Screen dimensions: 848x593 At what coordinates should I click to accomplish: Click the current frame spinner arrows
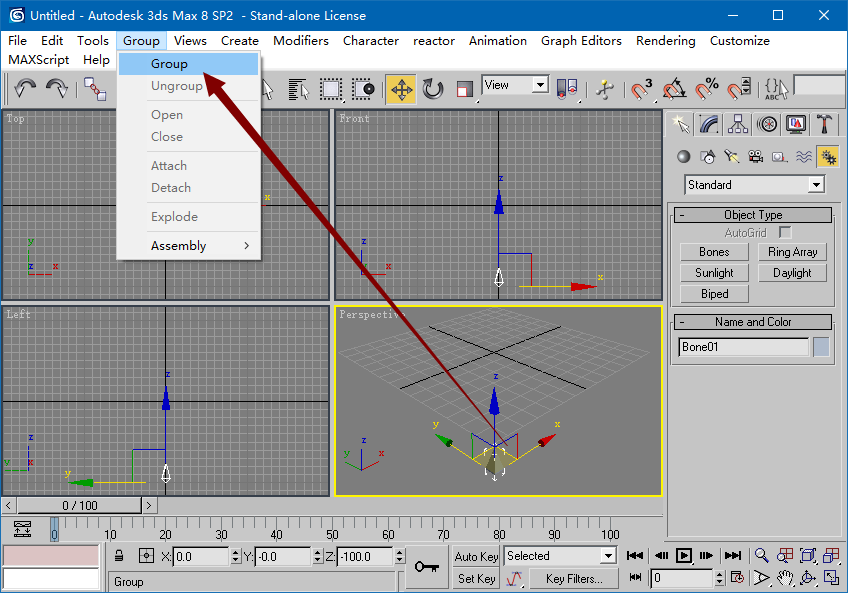719,578
